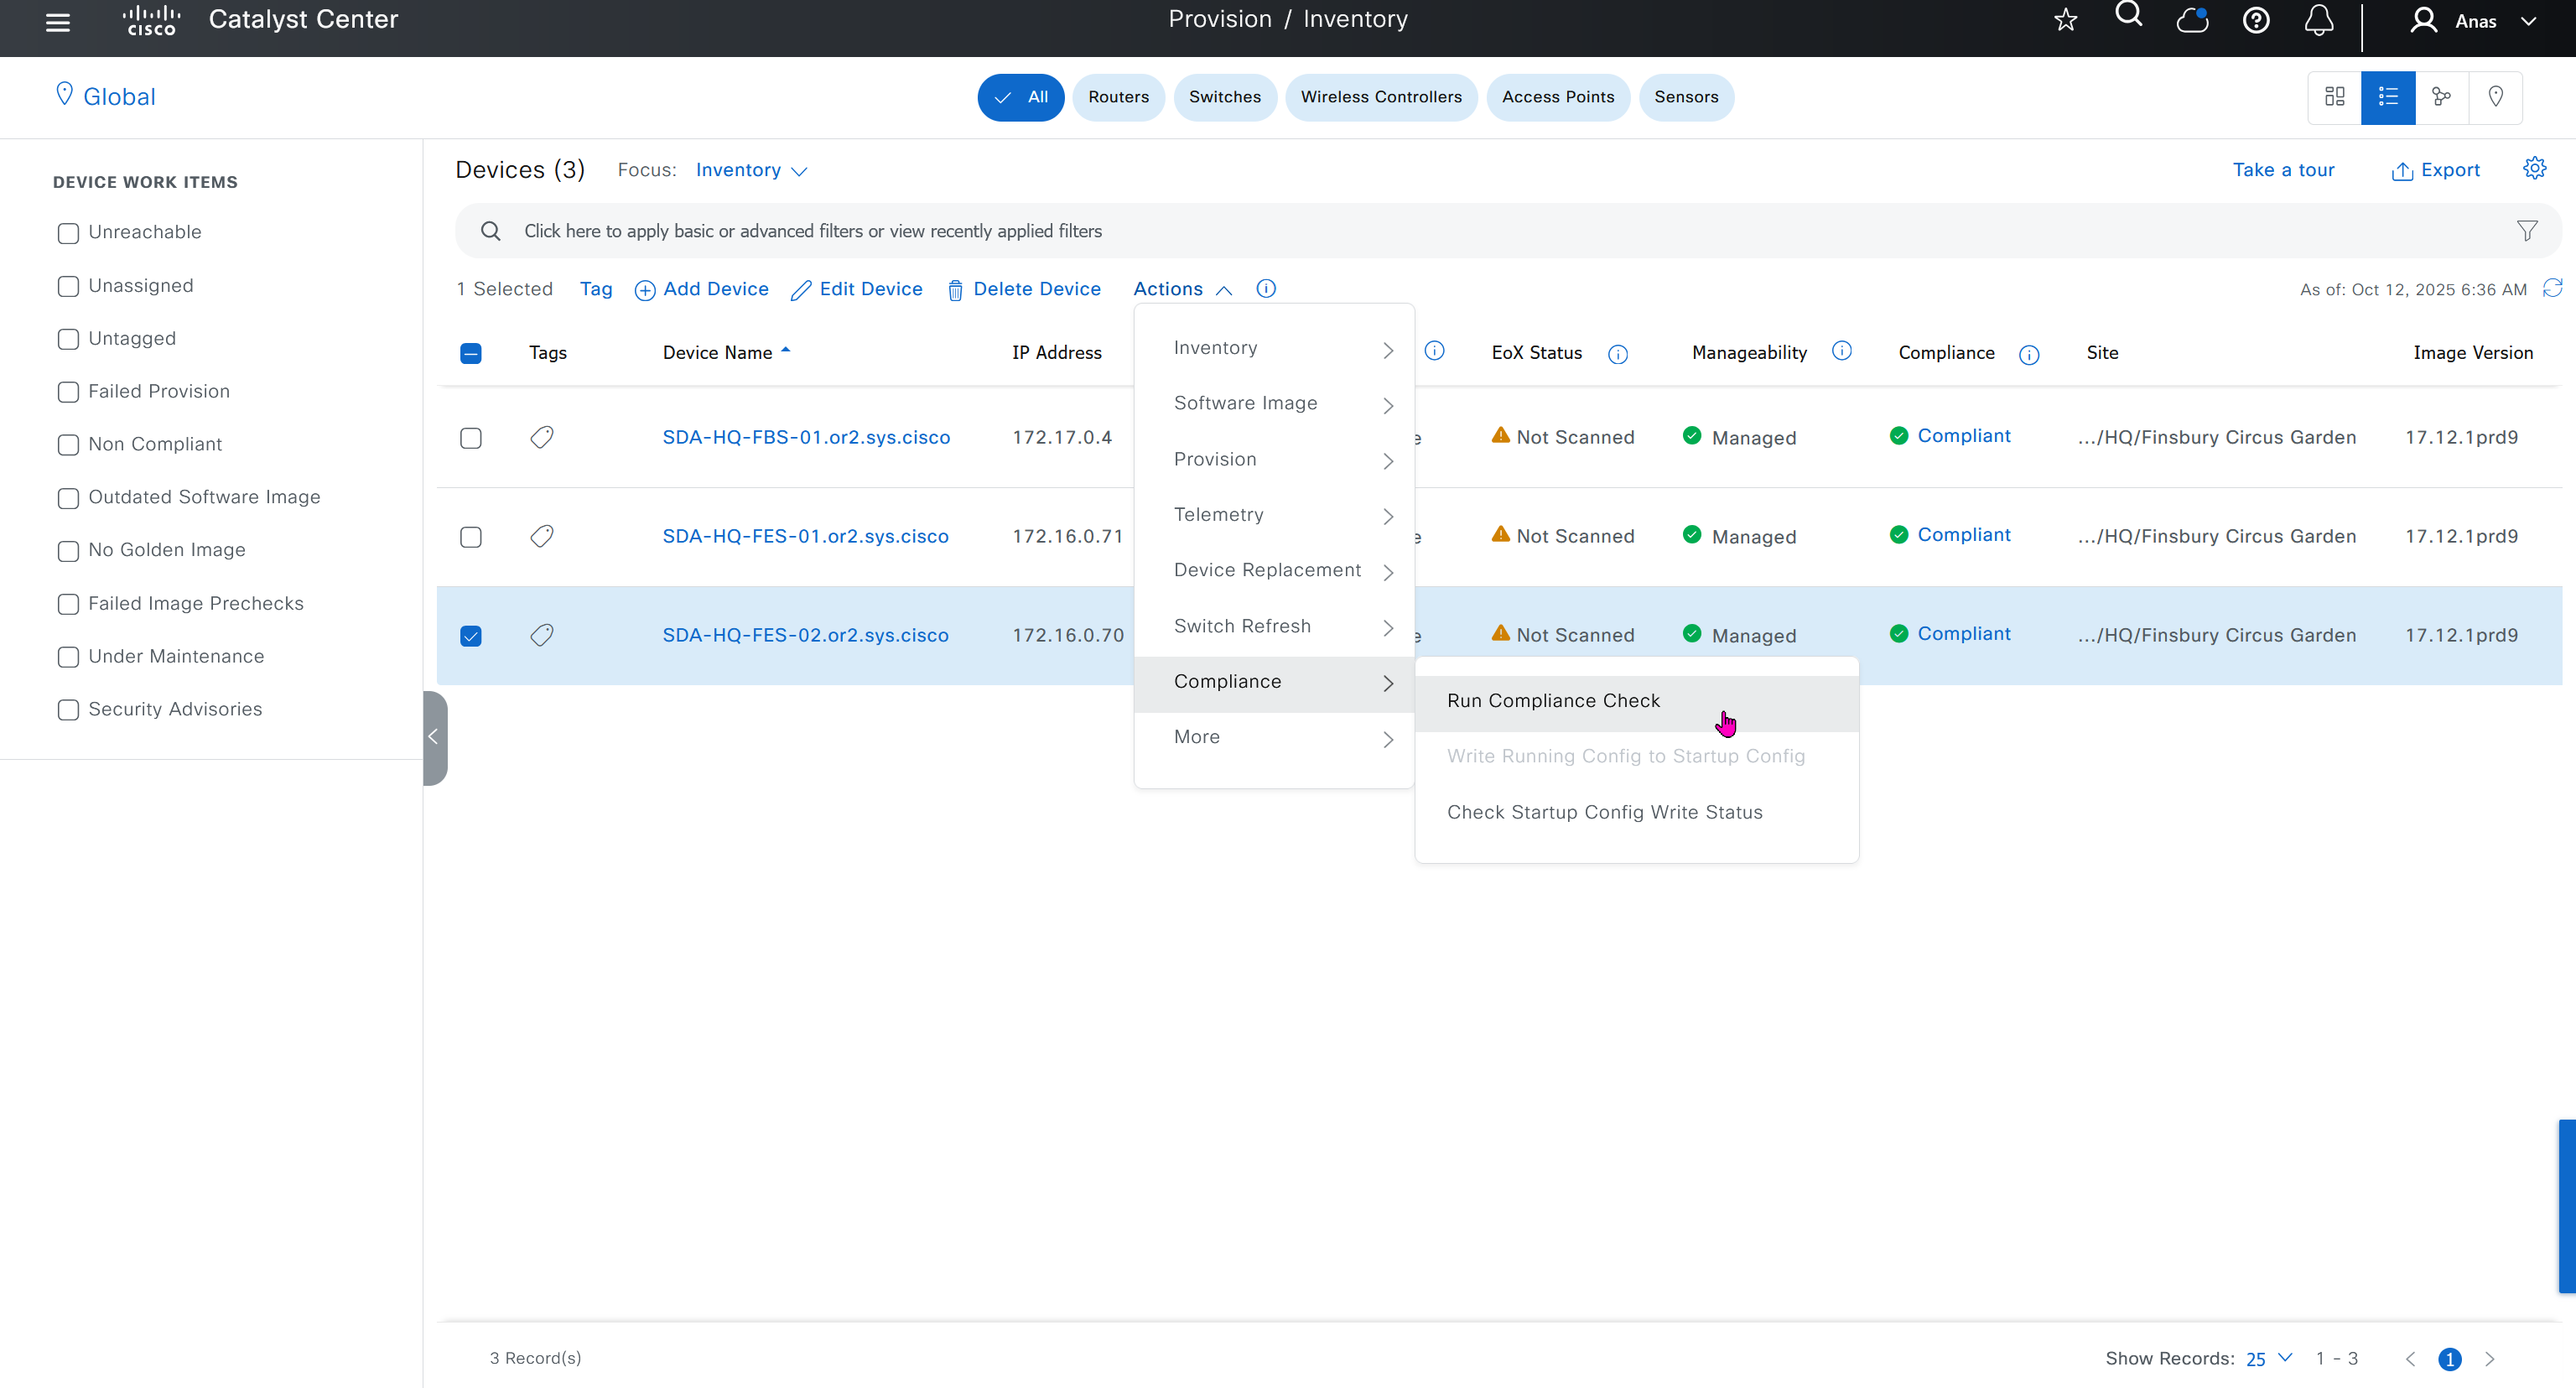Click the Export button
The width and height of the screenshot is (2576, 1388).
point(2436,170)
